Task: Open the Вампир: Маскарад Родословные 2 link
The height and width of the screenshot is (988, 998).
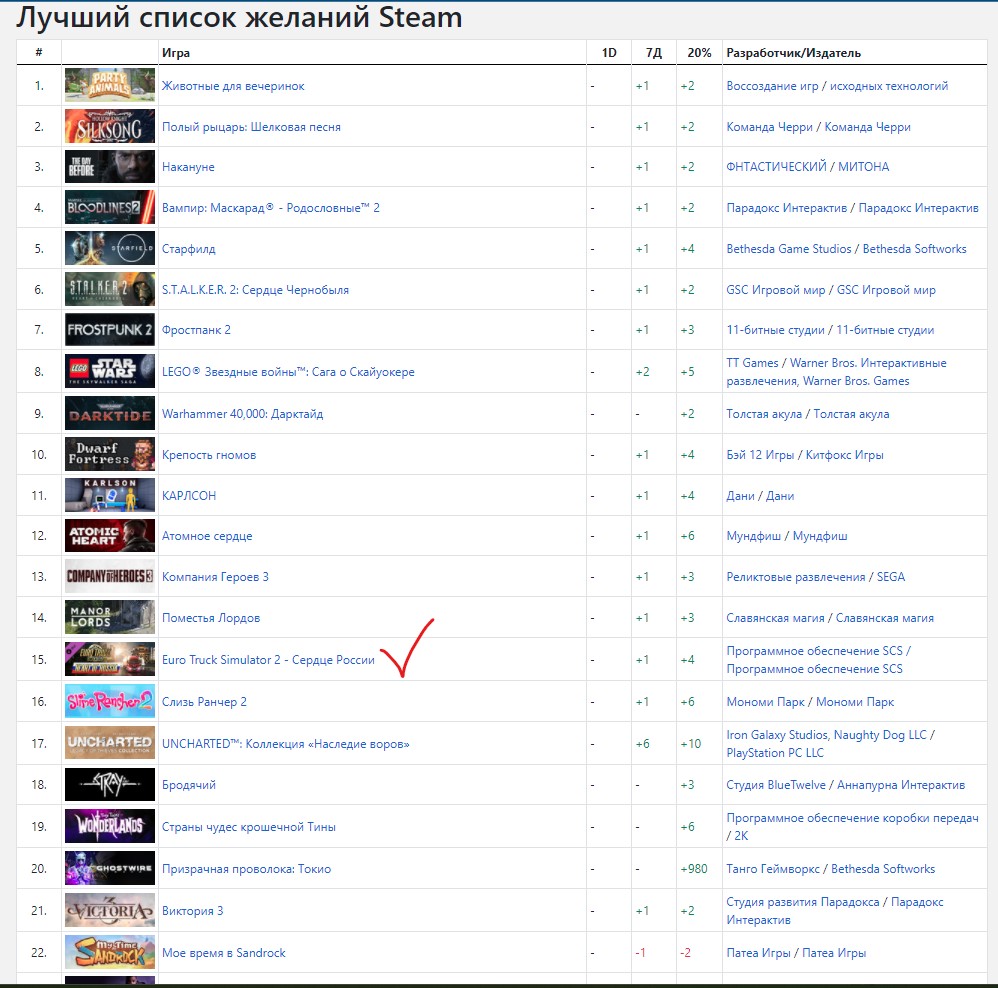Action: pos(271,208)
